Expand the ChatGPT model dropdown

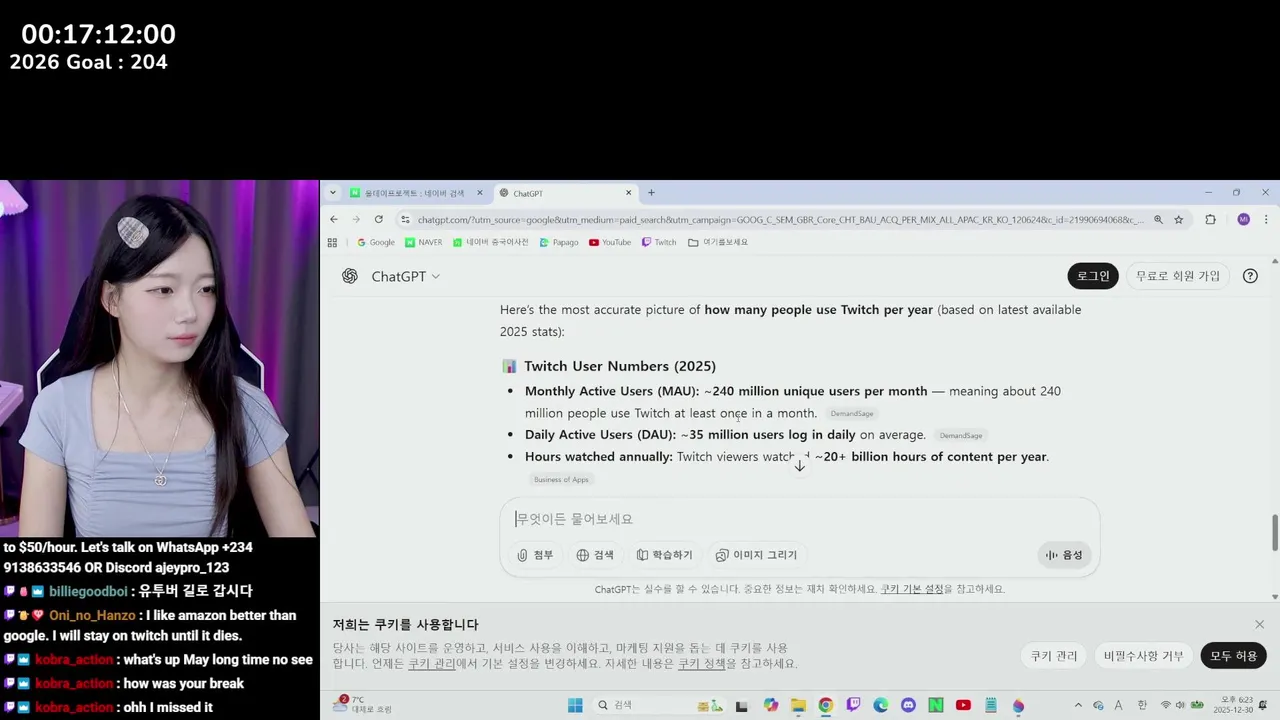tap(406, 276)
